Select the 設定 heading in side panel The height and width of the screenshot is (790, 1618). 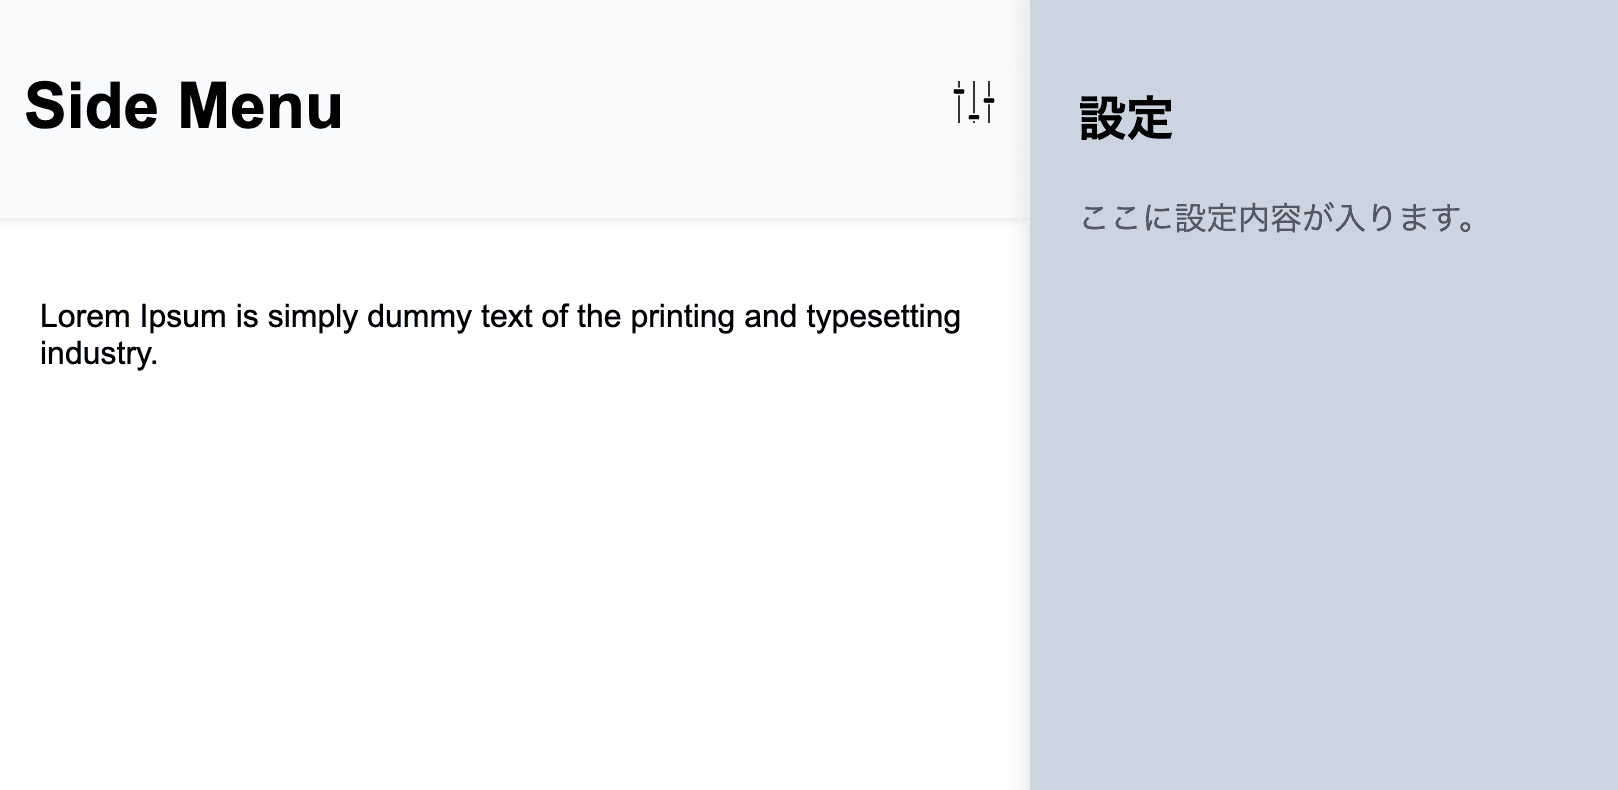coord(1125,118)
